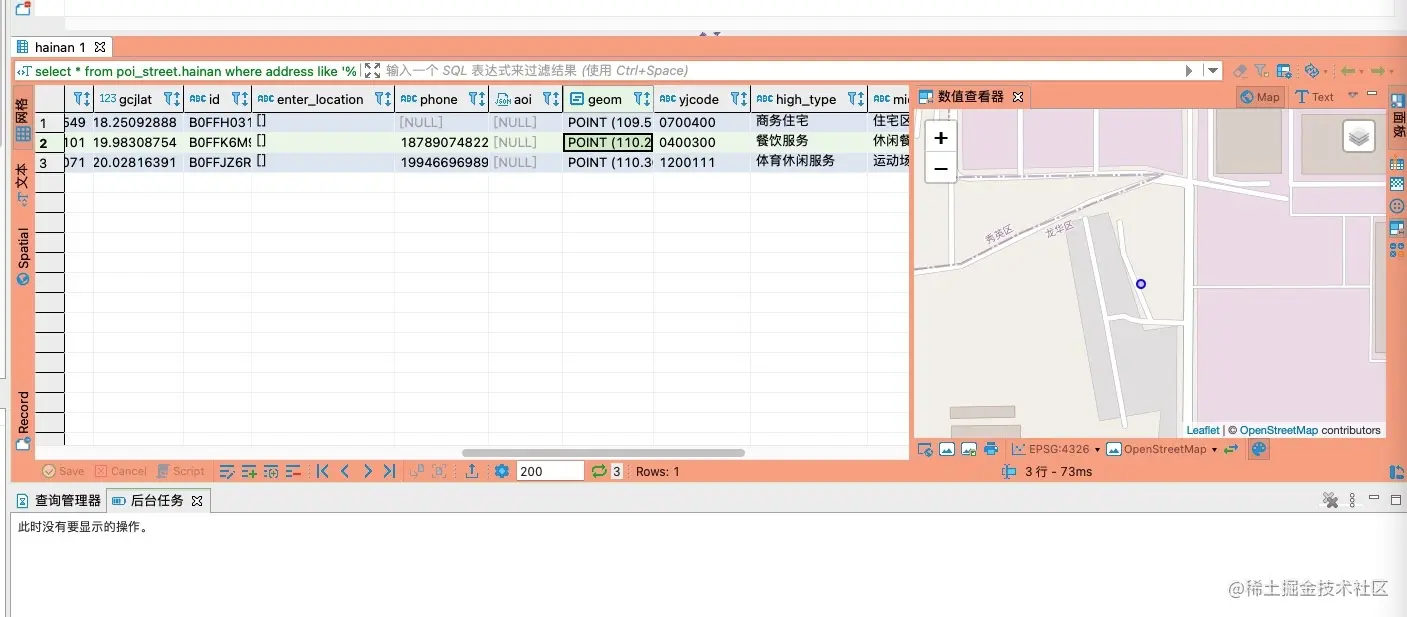Open the EPSG:4326 SRID dropdown

coord(1056,449)
